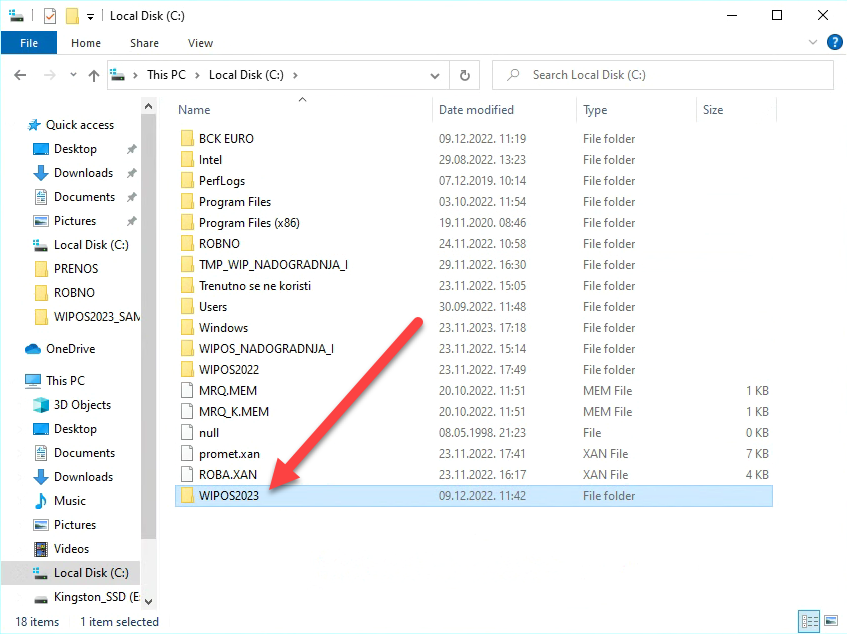Open OneDrive in the navigation pane
This screenshot has width=847, height=634.
point(70,349)
